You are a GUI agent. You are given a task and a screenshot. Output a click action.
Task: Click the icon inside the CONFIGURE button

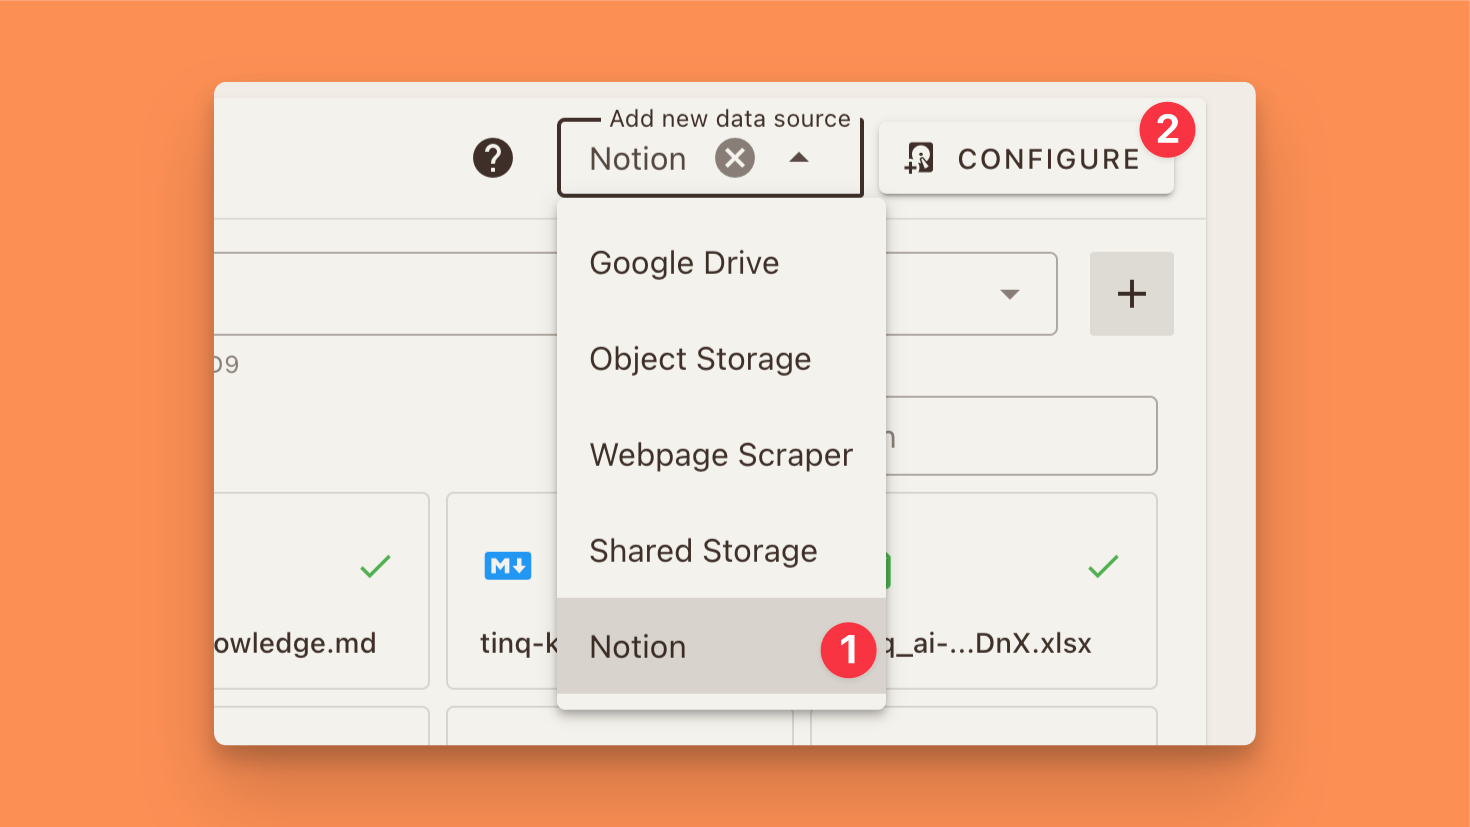pyautogui.click(x=920, y=158)
